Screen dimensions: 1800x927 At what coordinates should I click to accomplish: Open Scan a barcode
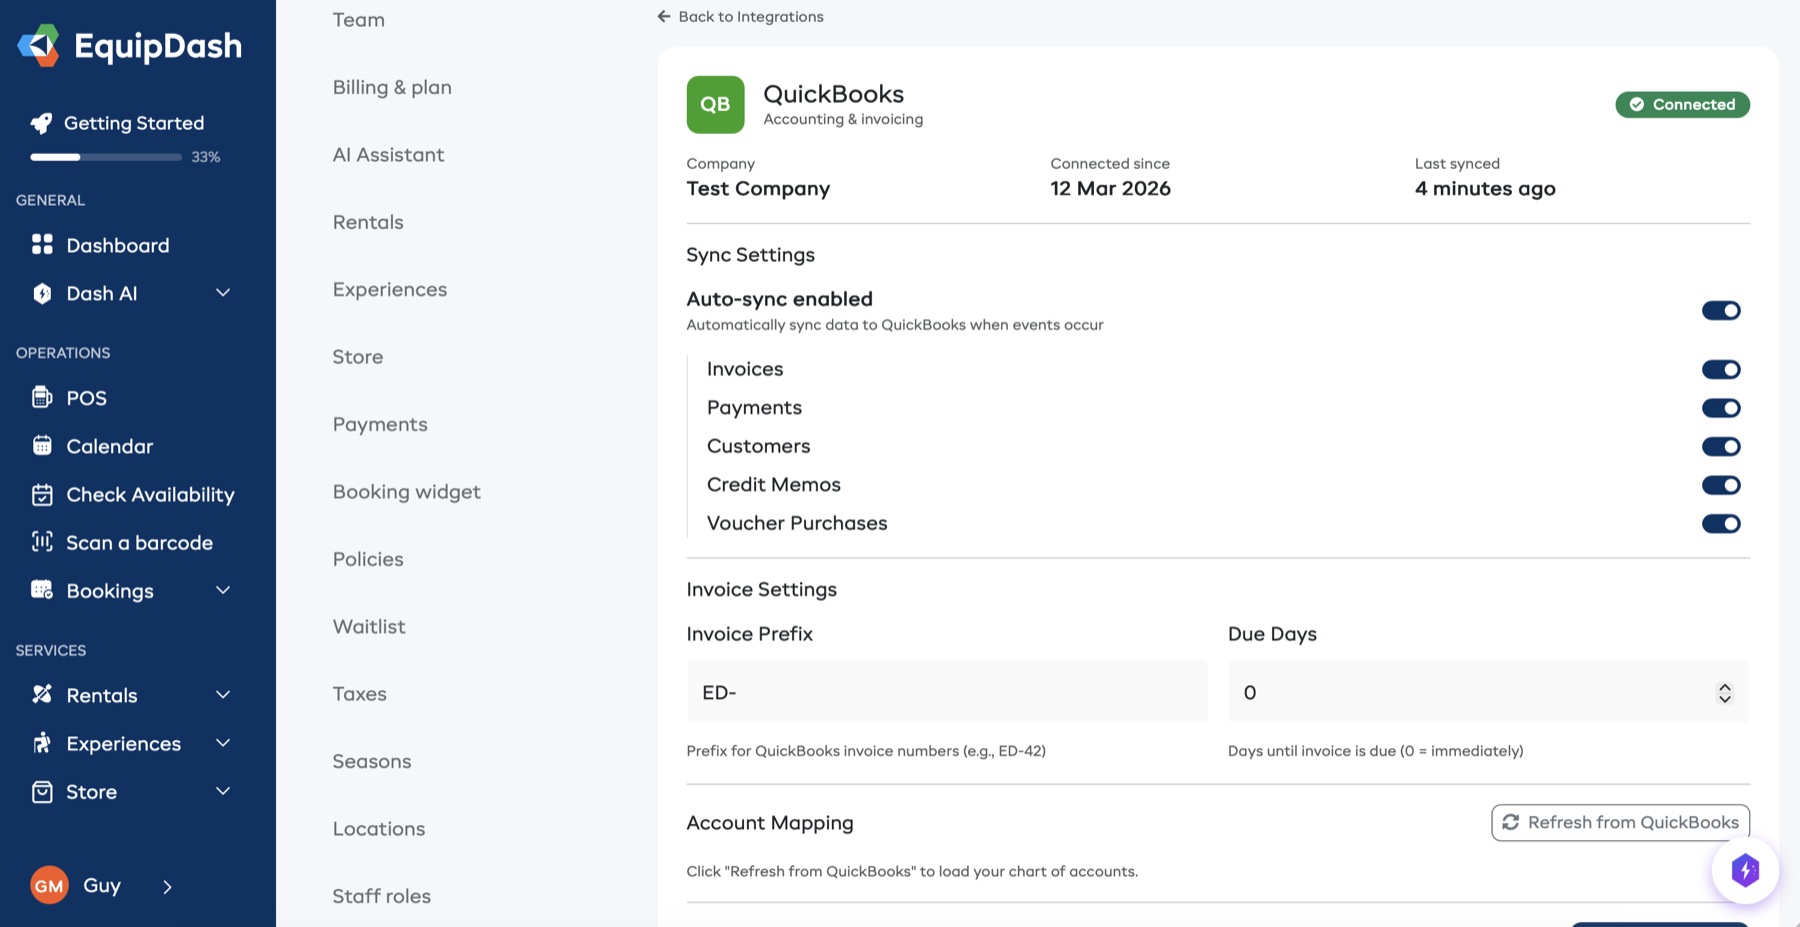(x=42, y=542)
